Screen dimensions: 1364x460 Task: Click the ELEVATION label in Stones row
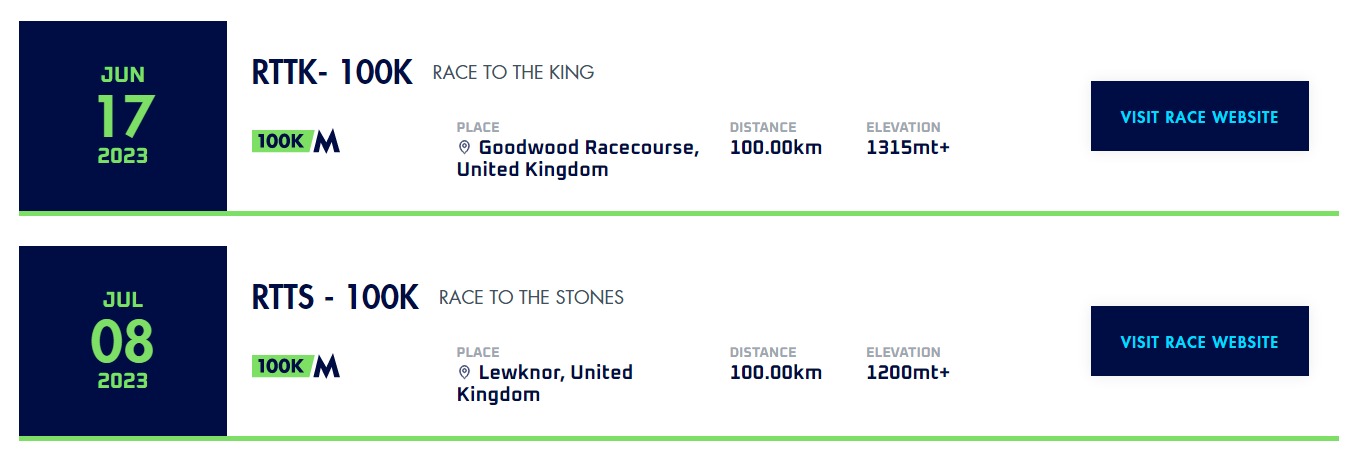[903, 352]
